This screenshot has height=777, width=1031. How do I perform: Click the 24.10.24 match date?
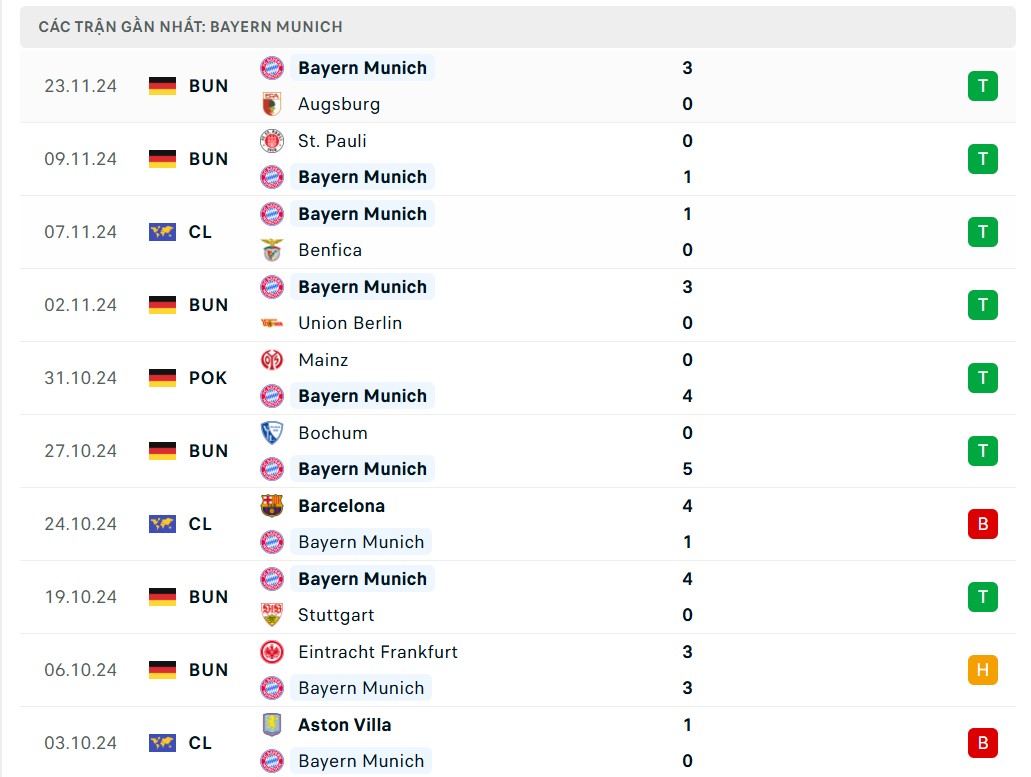point(80,524)
